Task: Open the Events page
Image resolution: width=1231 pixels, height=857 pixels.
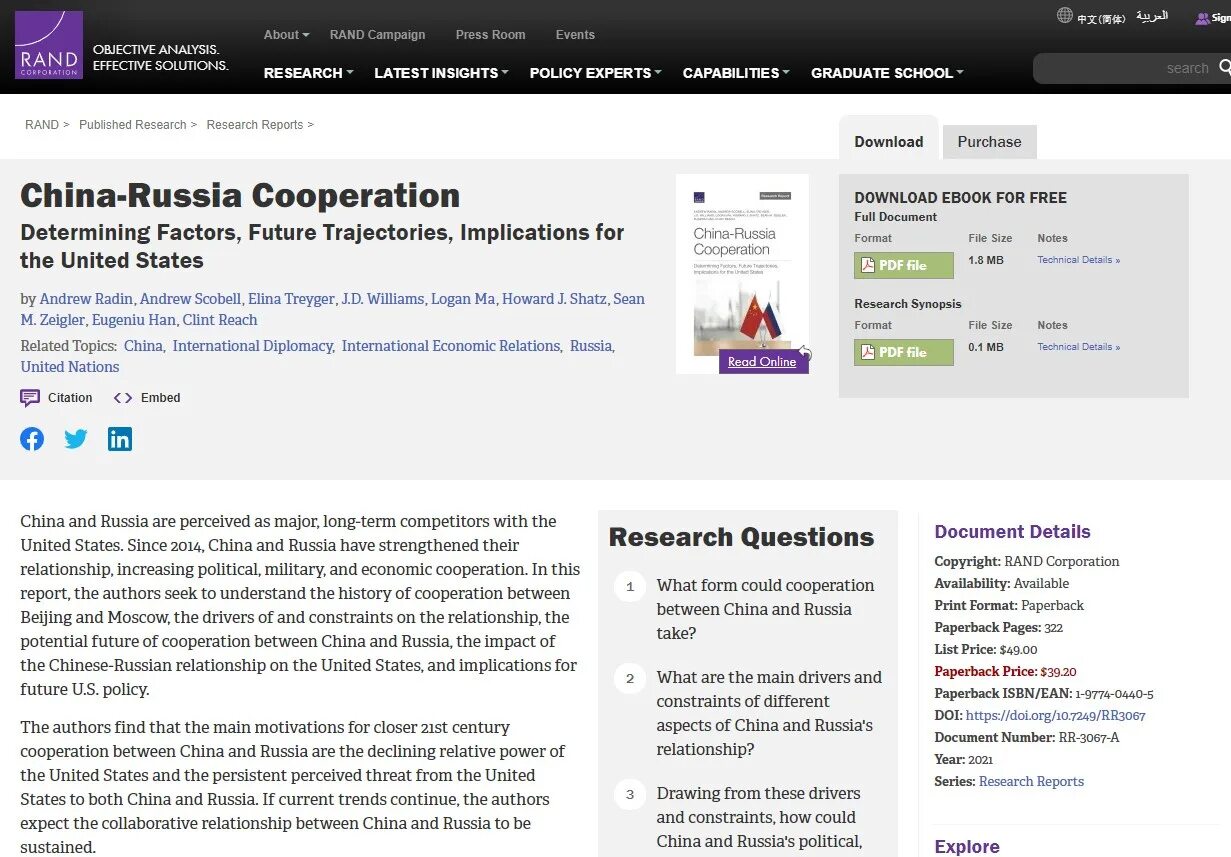Action: [x=575, y=35]
